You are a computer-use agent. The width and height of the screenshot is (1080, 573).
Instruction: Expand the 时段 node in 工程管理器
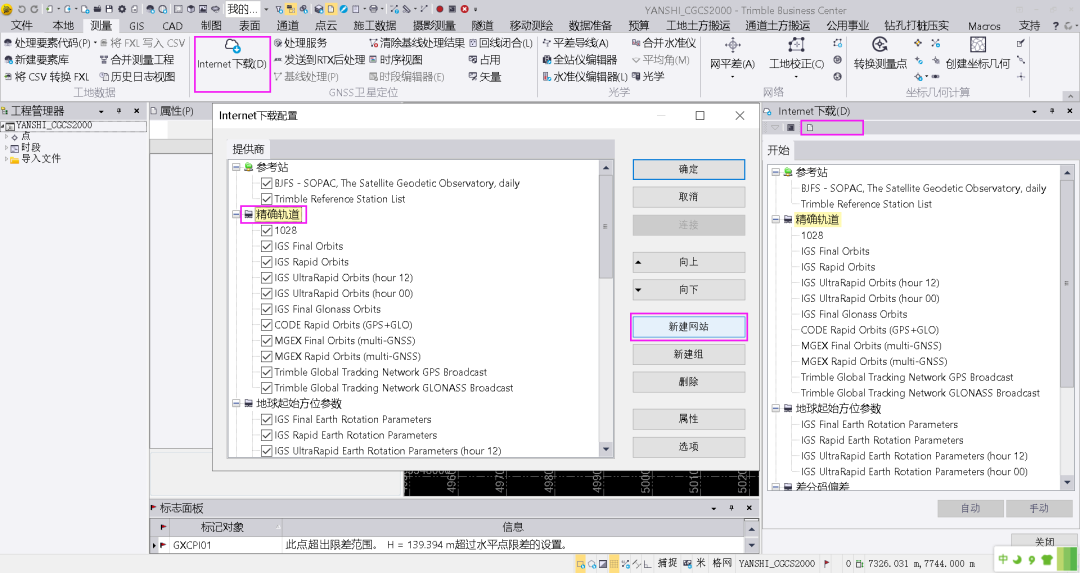(x=6, y=147)
